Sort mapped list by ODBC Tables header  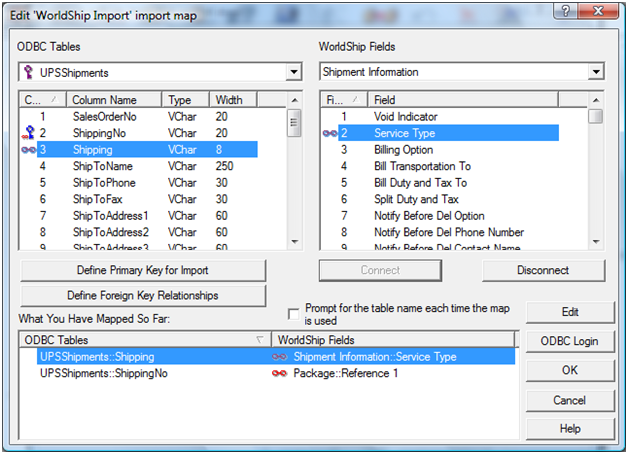(145, 340)
